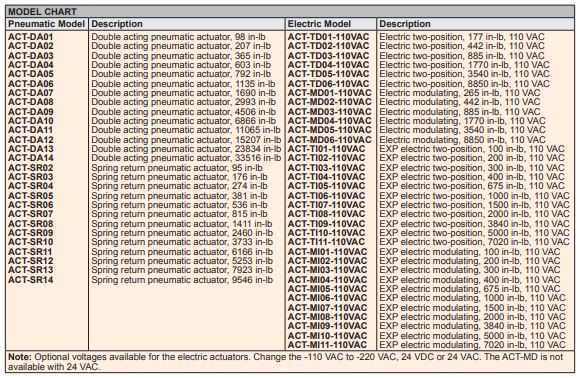Image resolution: width=581 pixels, height=378 pixels.
Task: Click the 33516 in-lb double acting description
Action: pyautogui.click(x=186, y=158)
